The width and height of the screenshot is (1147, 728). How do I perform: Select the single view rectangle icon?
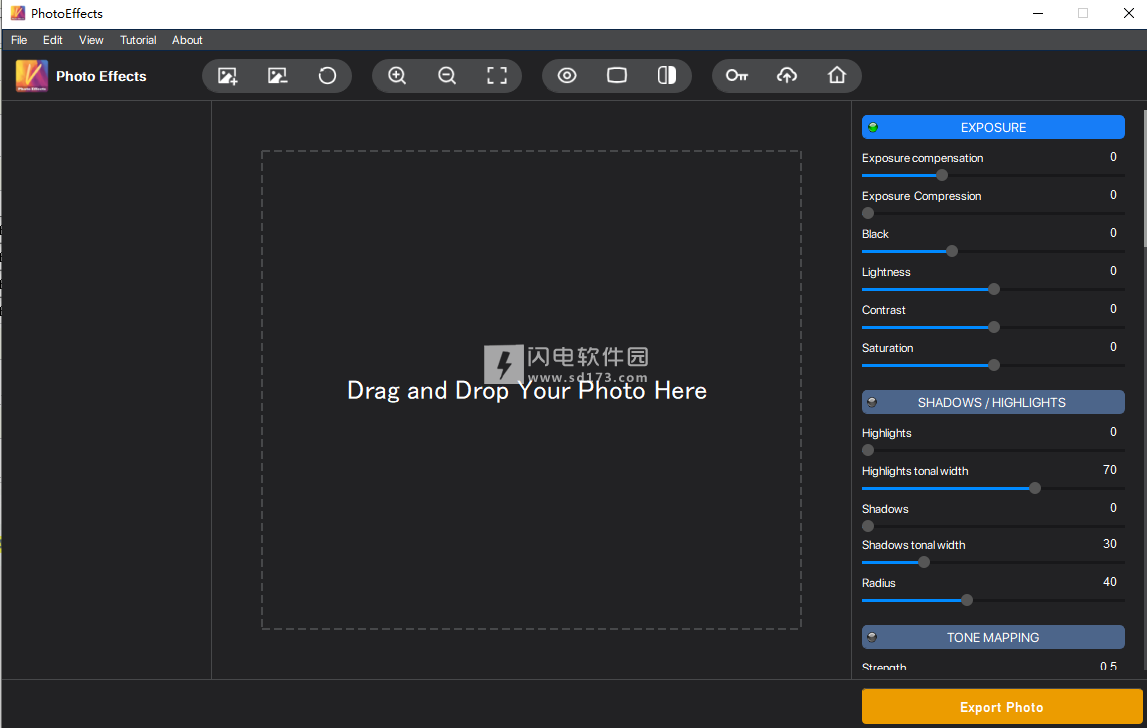tap(617, 75)
